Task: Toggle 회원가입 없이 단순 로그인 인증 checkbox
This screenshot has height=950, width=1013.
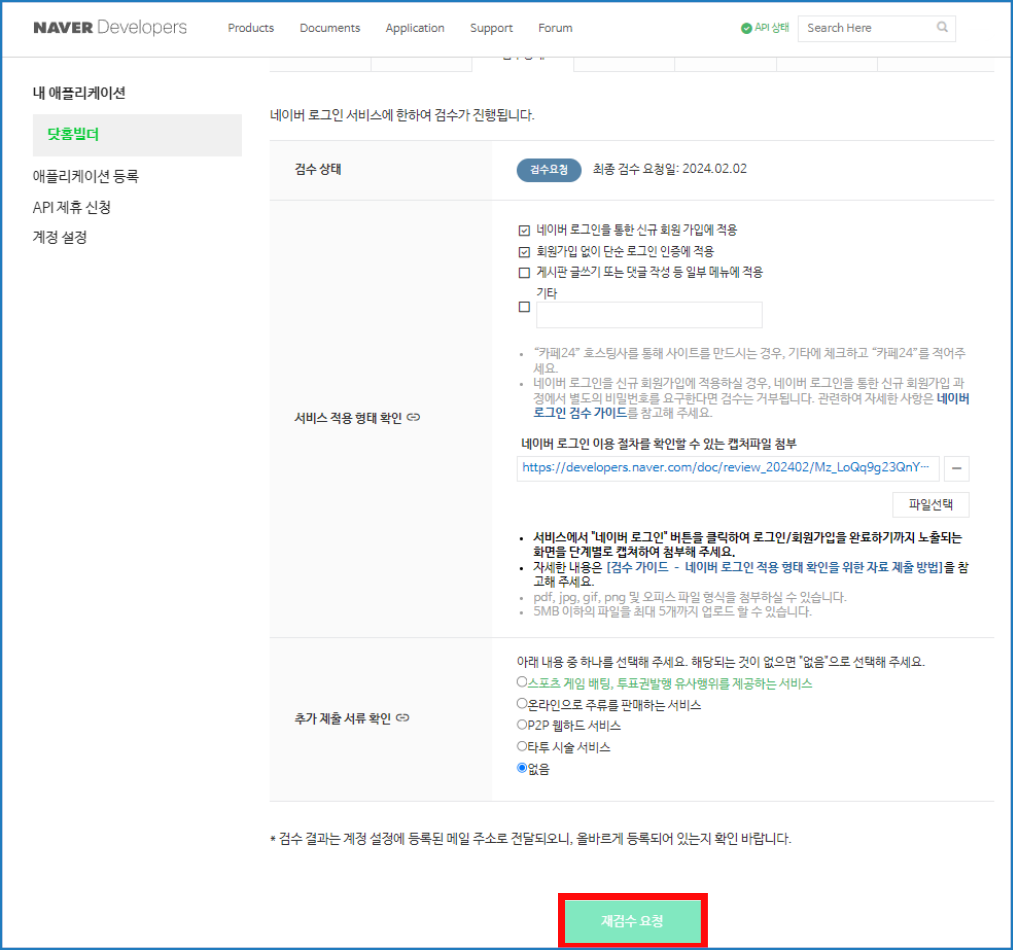Action: pyautogui.click(x=524, y=252)
